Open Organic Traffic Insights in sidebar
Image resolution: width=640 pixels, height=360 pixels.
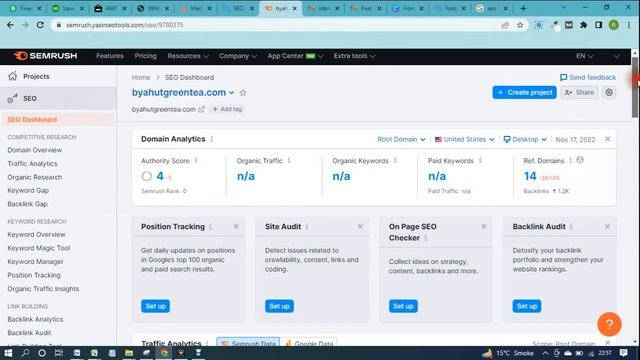43,289
